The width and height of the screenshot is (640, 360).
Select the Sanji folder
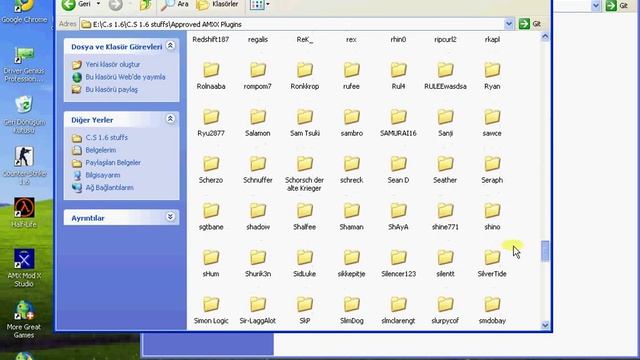[x=445, y=122]
